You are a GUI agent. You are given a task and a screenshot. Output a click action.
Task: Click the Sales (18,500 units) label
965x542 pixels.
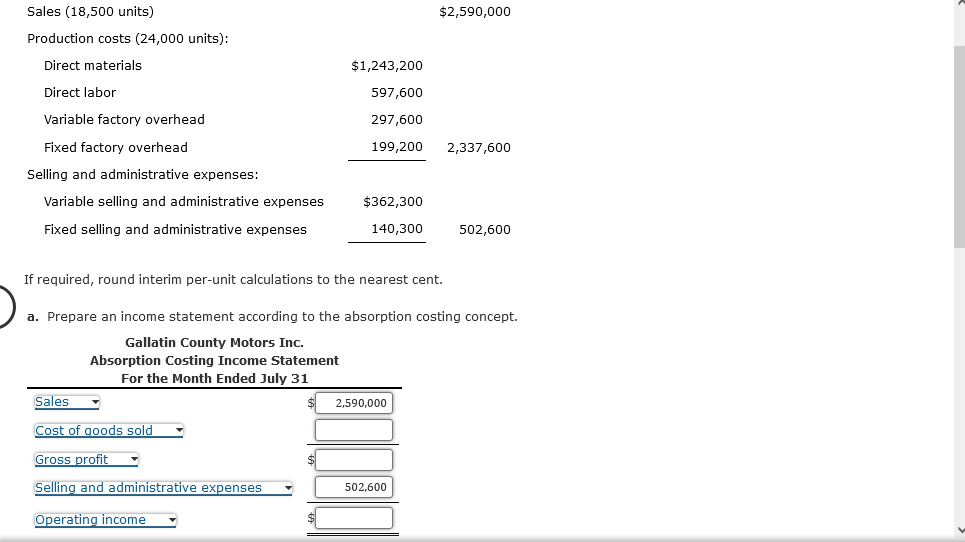point(90,12)
